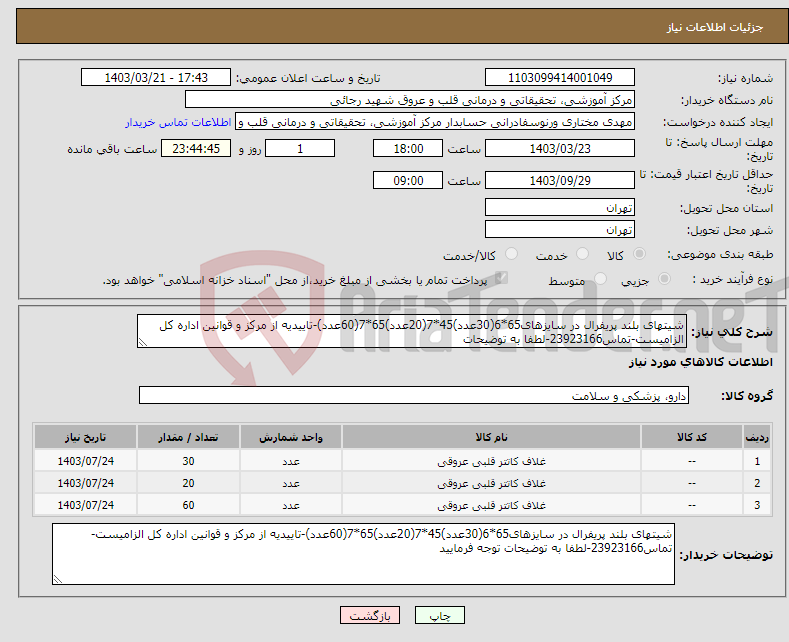
Task: Select the جزیی purchase type radio
Action: [x=664, y=279]
